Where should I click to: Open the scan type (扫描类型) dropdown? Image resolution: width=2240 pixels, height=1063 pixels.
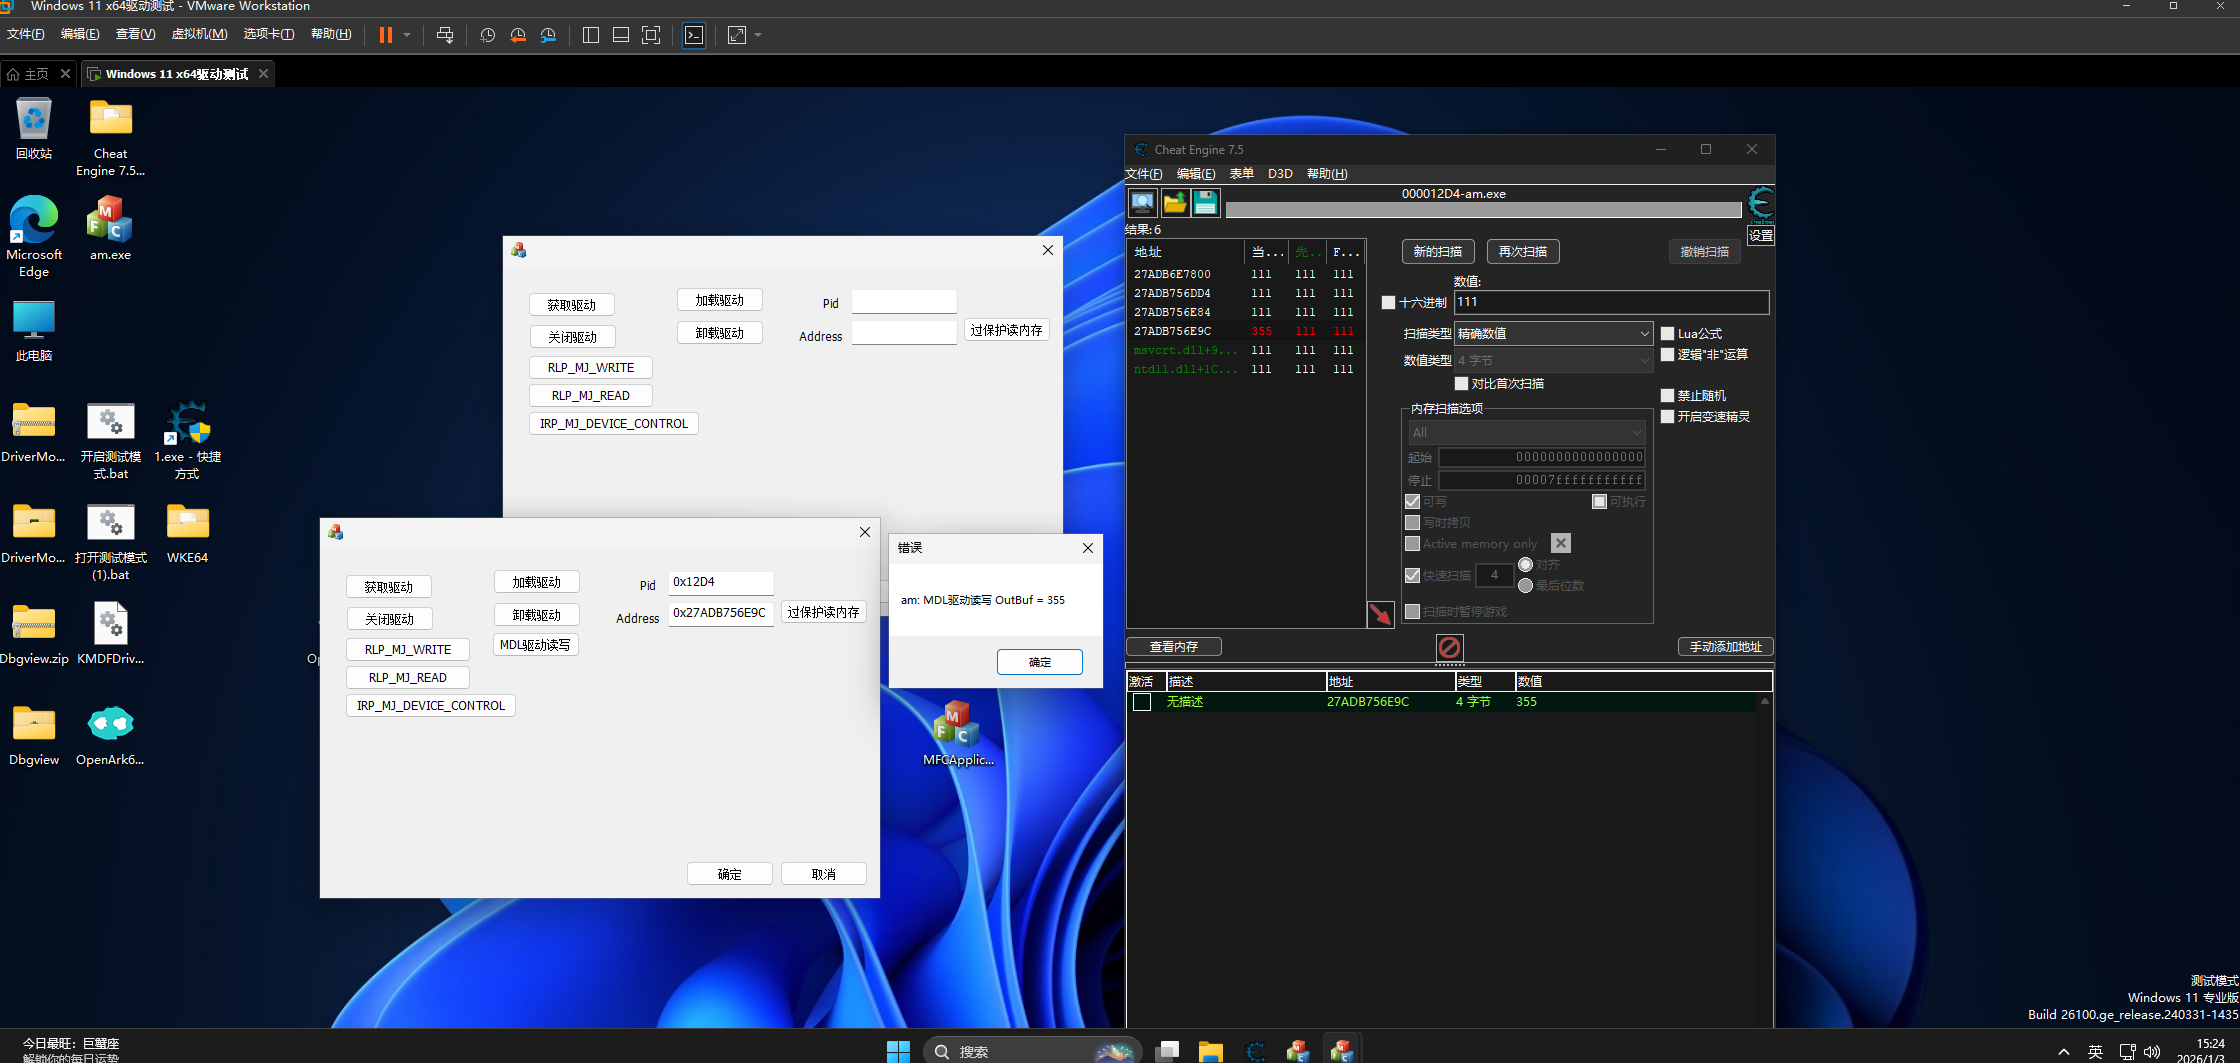(x=1553, y=333)
